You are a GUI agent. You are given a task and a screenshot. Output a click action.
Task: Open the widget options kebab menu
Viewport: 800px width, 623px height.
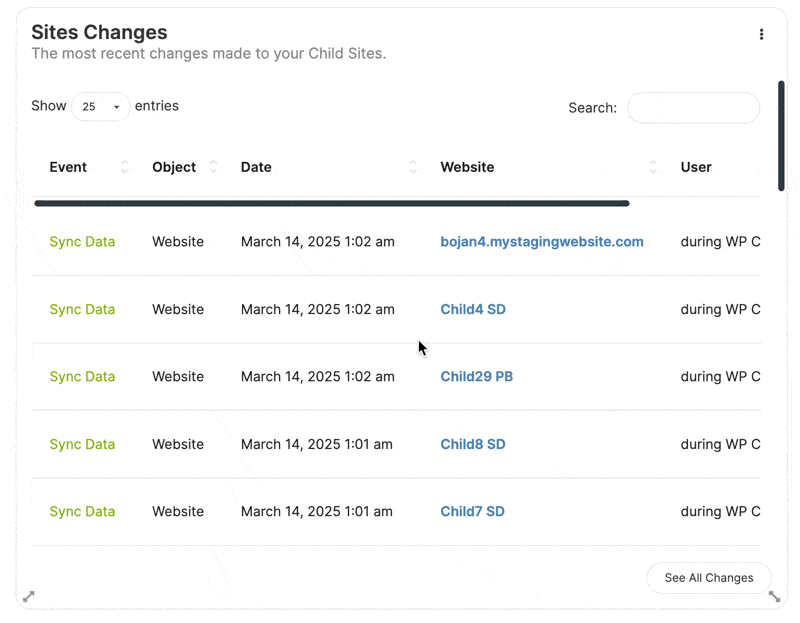[x=762, y=33]
